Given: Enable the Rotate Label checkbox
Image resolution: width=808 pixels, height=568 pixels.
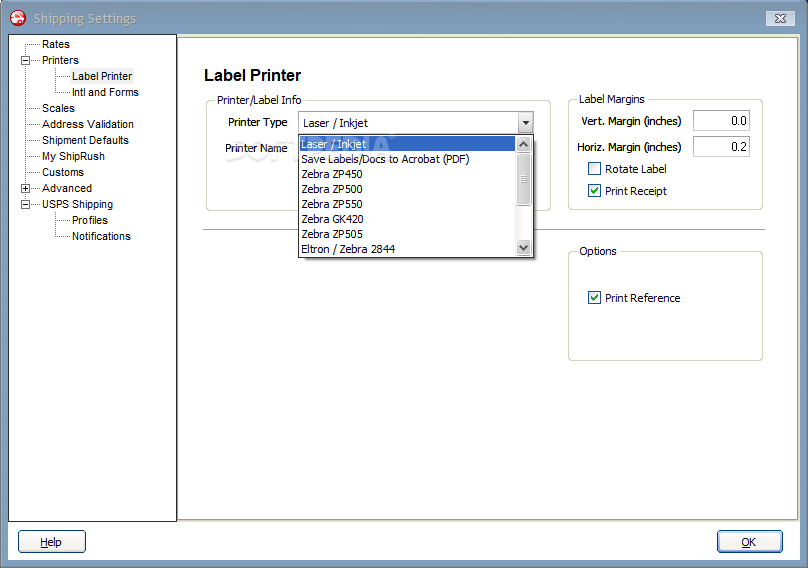Looking at the screenshot, I should 594,169.
